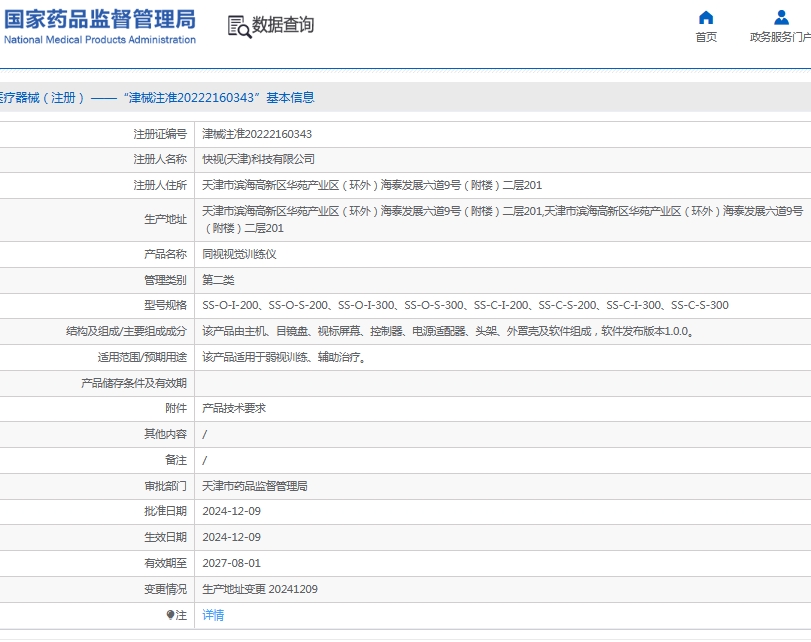
Task: Select approving department 天津市药品监督管理局
Action: click(255, 486)
